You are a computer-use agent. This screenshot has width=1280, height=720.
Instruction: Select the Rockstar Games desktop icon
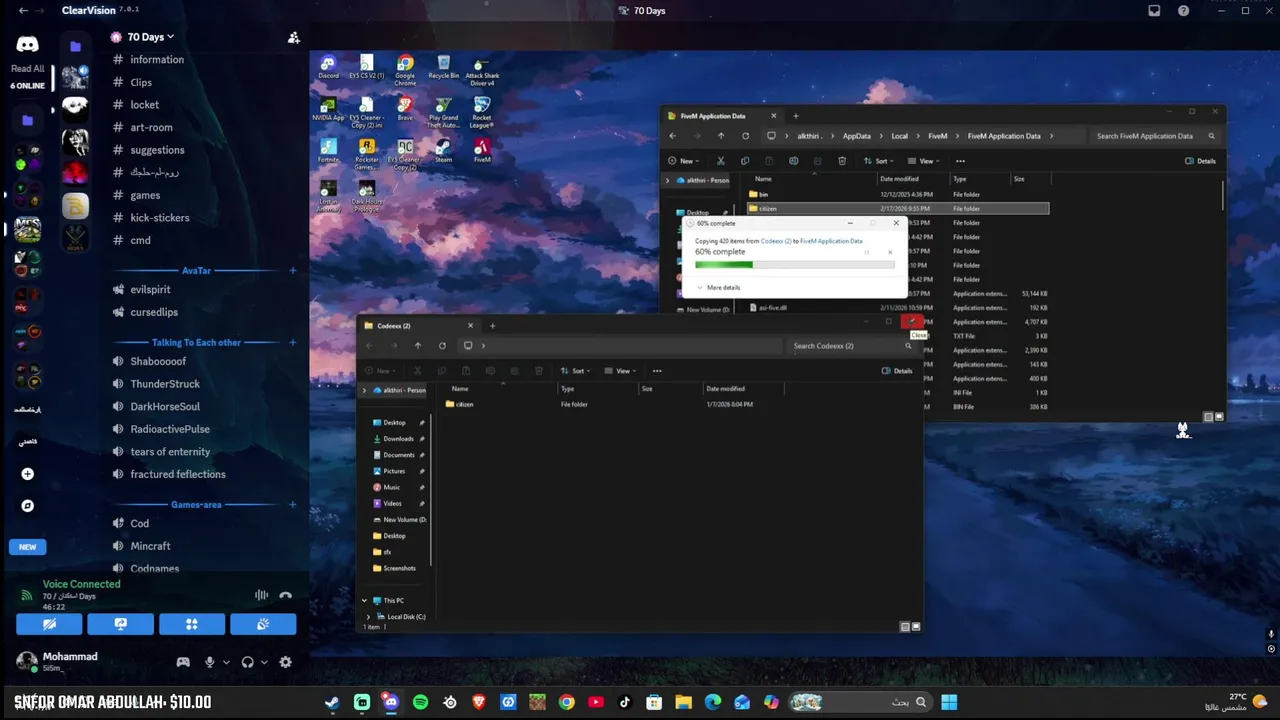coord(367,154)
